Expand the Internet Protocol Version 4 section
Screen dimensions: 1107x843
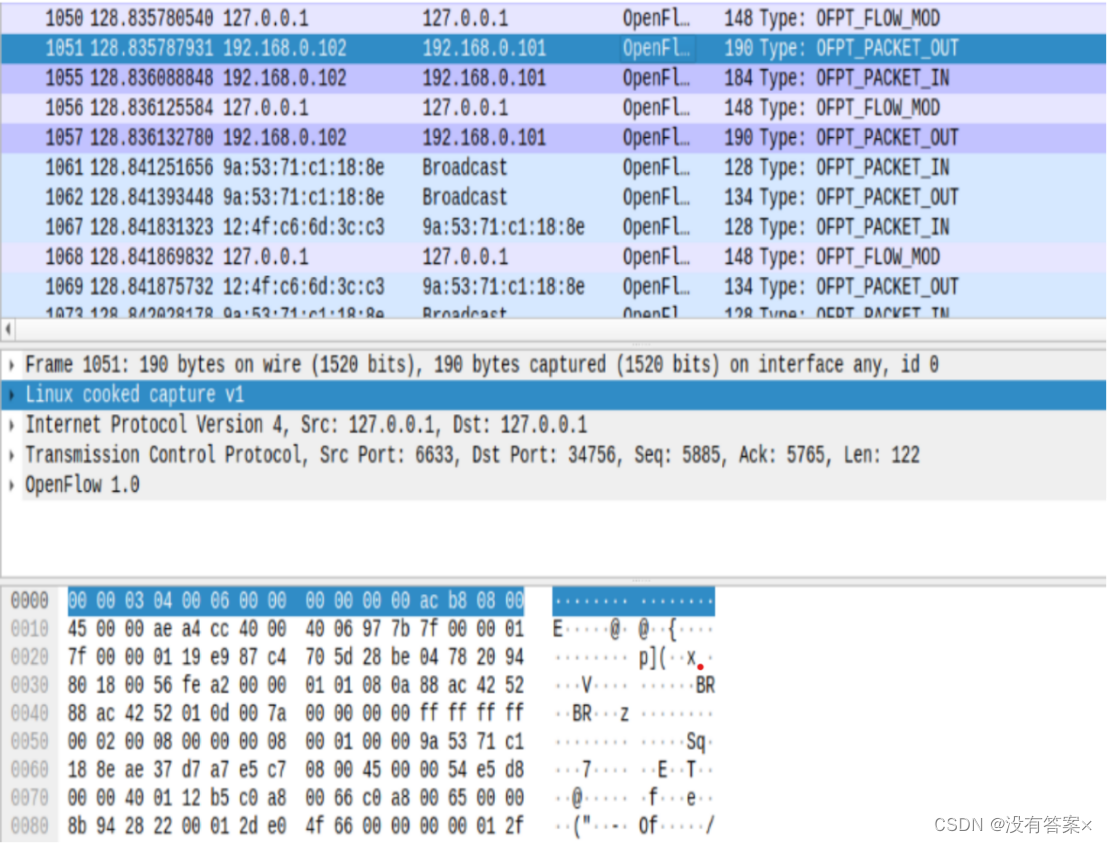tap(10, 424)
